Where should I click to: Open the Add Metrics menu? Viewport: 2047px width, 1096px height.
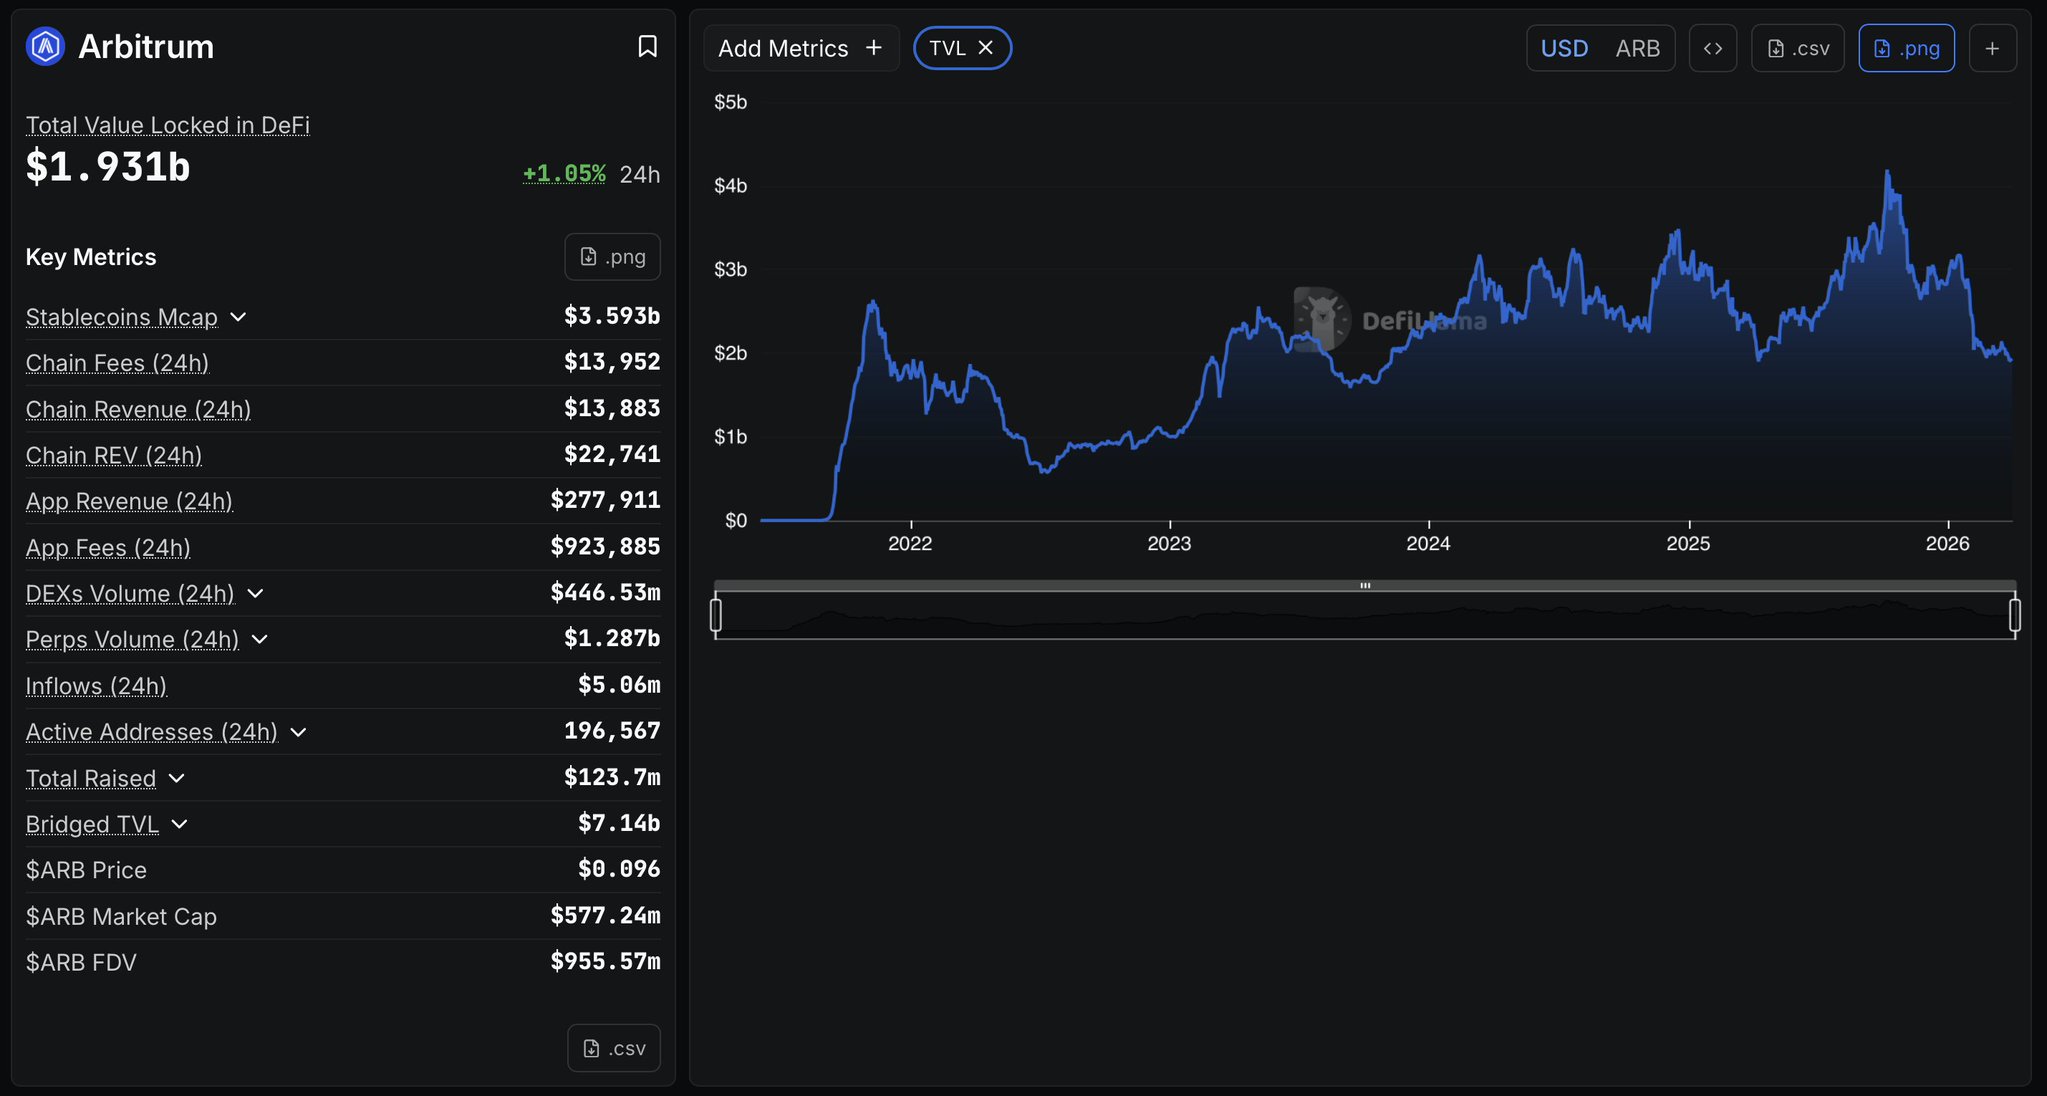[x=800, y=48]
